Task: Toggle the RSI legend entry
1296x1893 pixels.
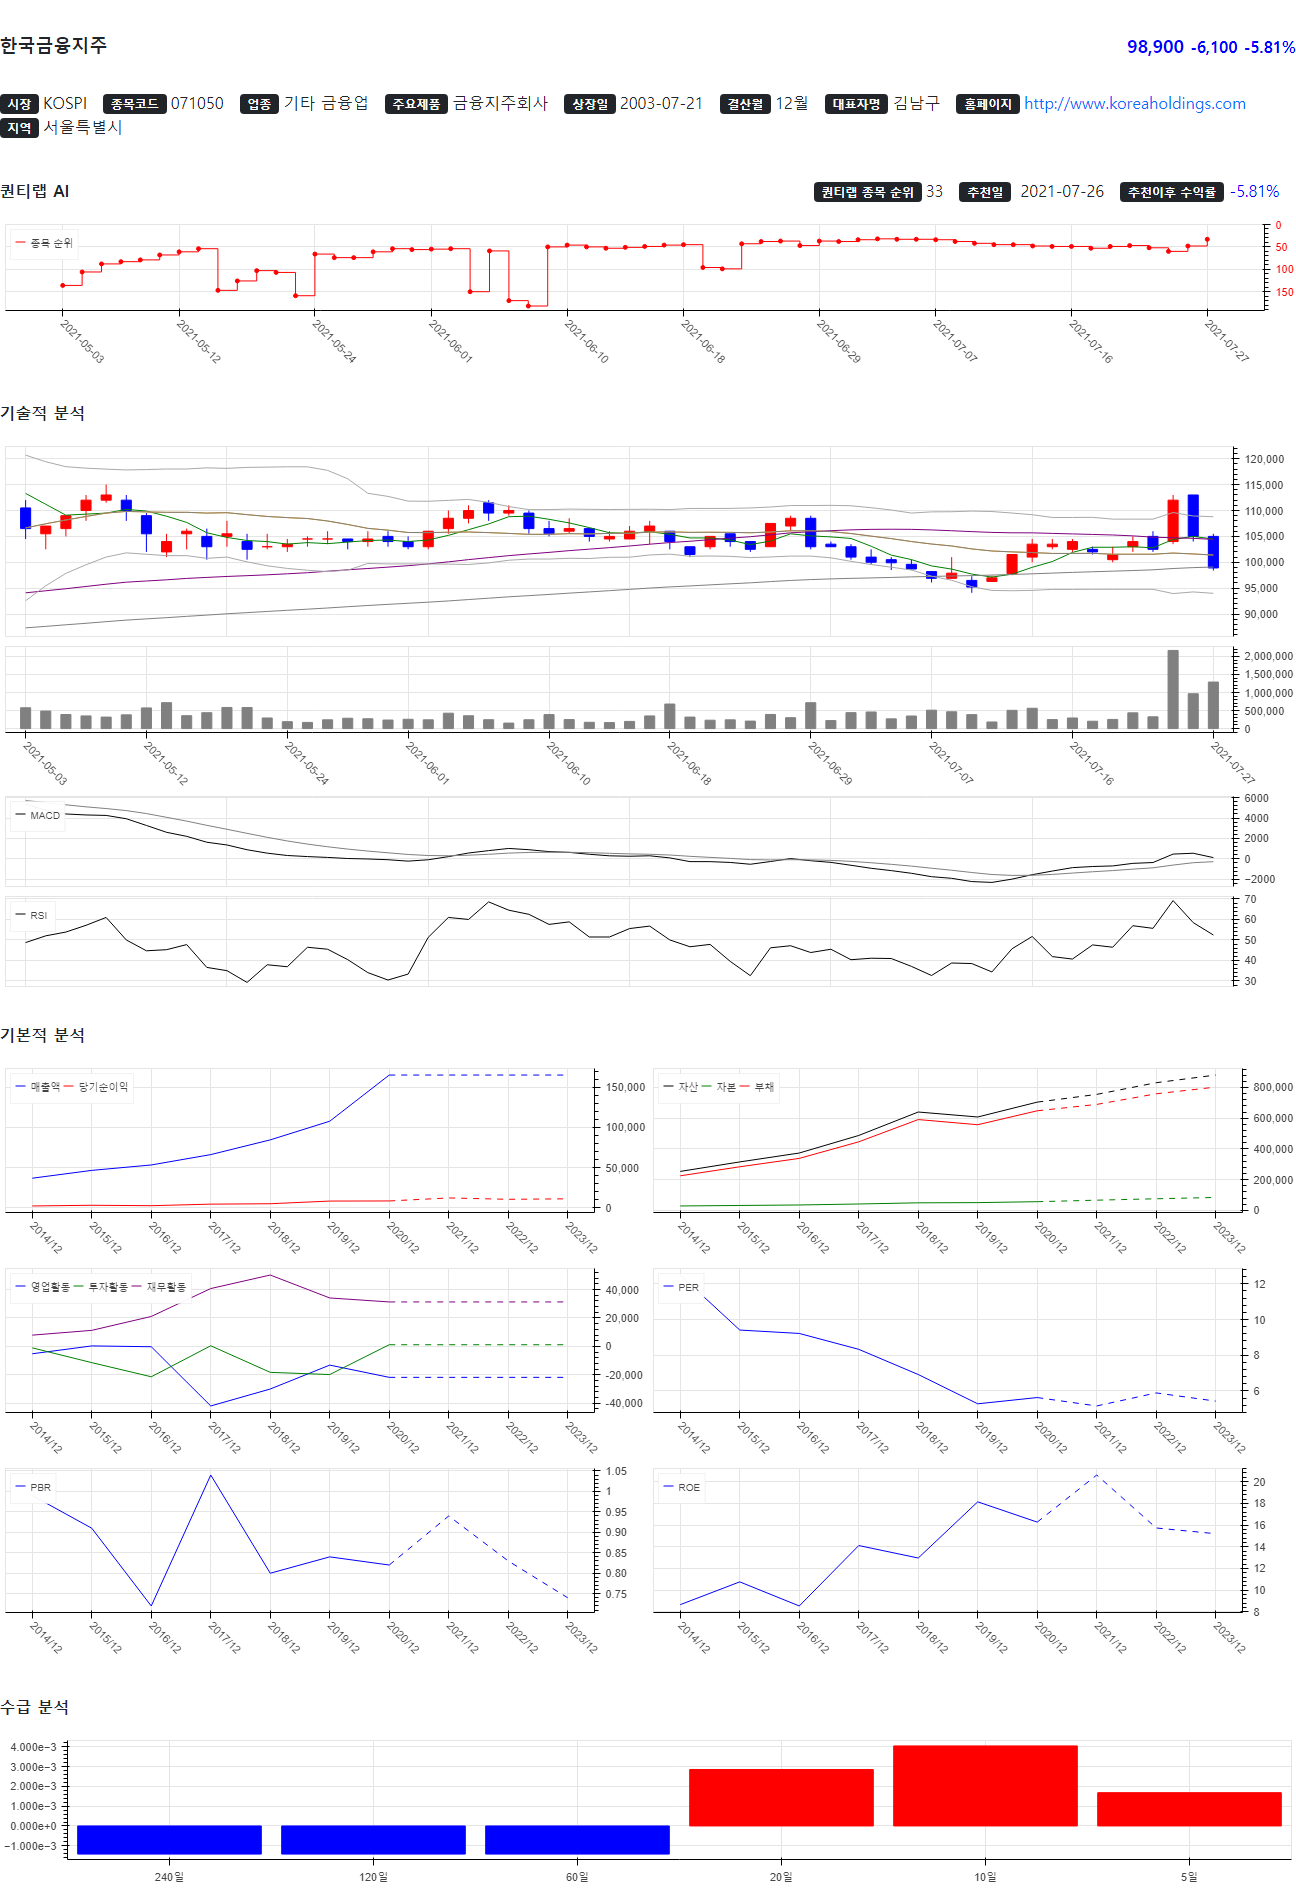Action: coord(31,915)
